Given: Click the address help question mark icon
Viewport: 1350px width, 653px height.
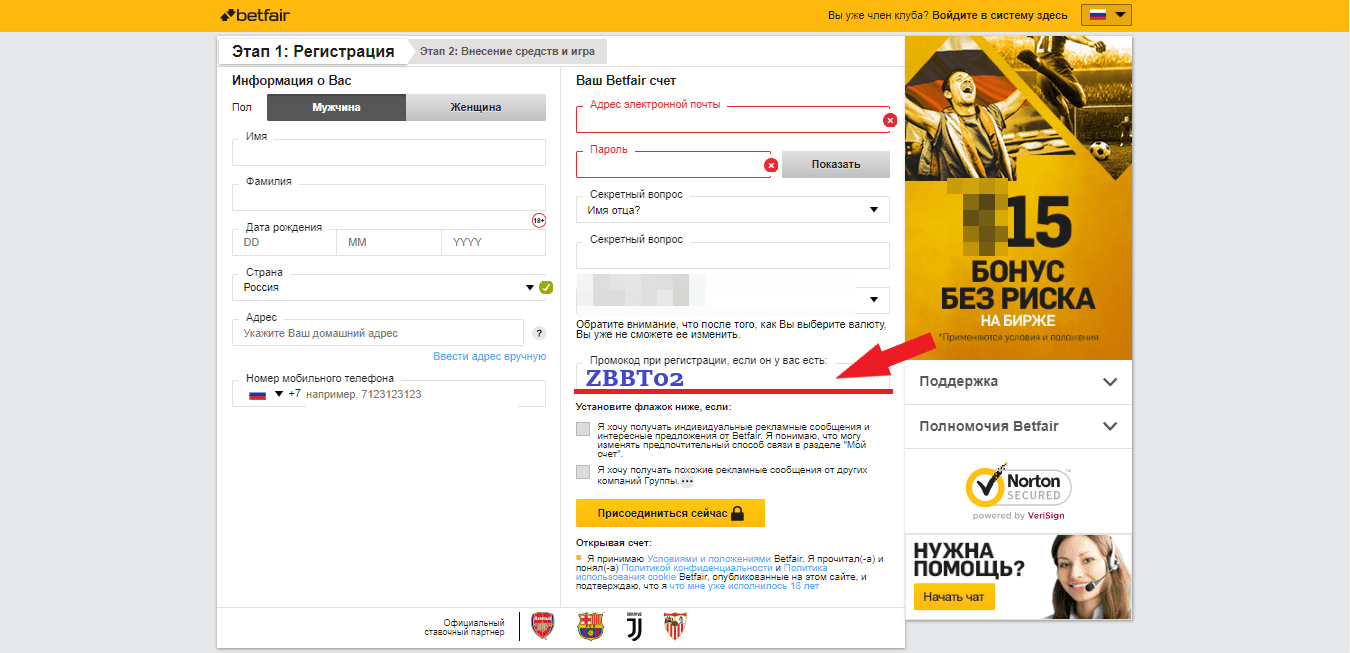Looking at the screenshot, I should pos(539,333).
